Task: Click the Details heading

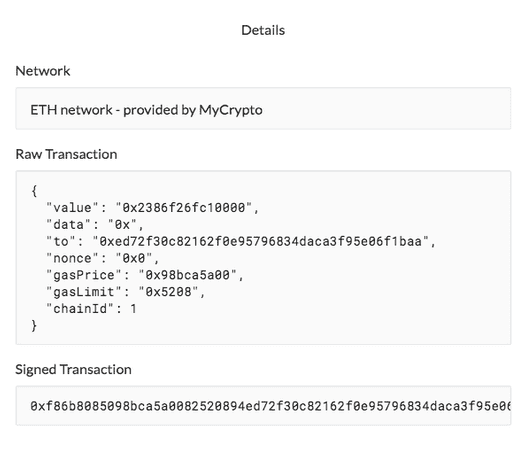Action: pyautogui.click(x=263, y=30)
